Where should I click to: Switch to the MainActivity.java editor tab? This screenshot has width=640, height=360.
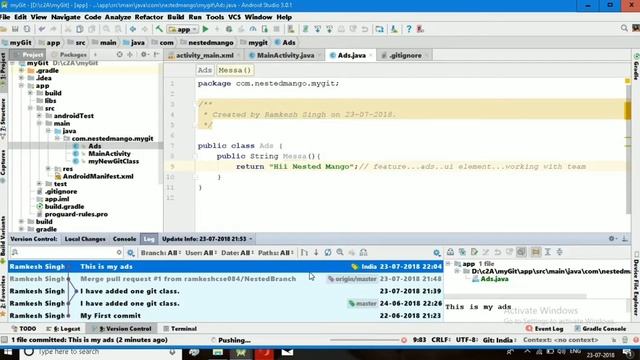pos(285,56)
